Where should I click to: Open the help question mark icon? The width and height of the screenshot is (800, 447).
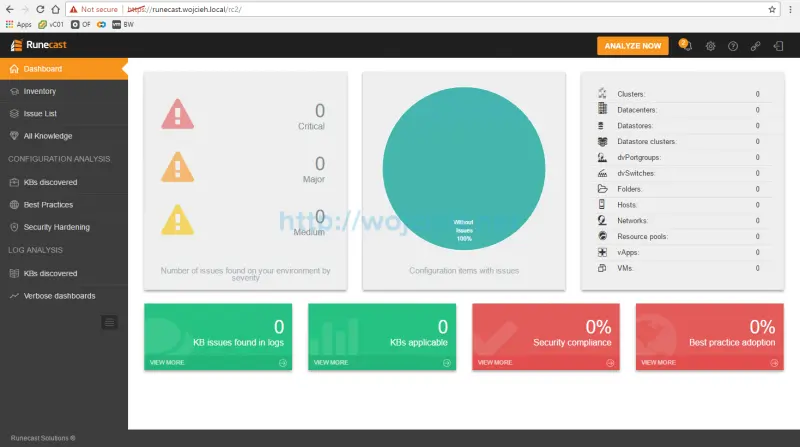point(733,46)
